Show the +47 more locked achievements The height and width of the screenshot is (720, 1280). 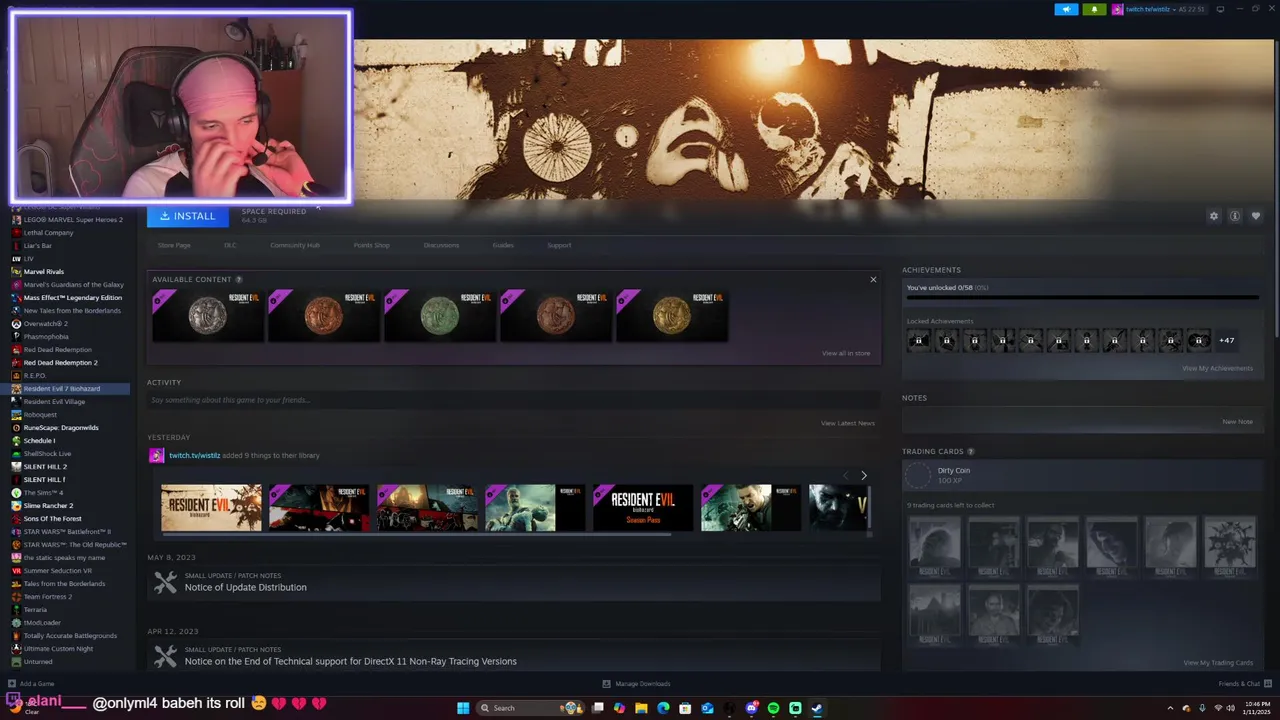[x=1226, y=341]
